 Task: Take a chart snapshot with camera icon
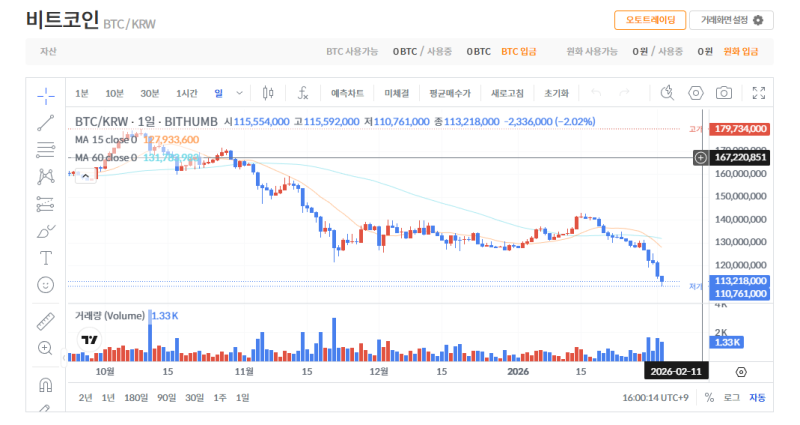point(723,93)
